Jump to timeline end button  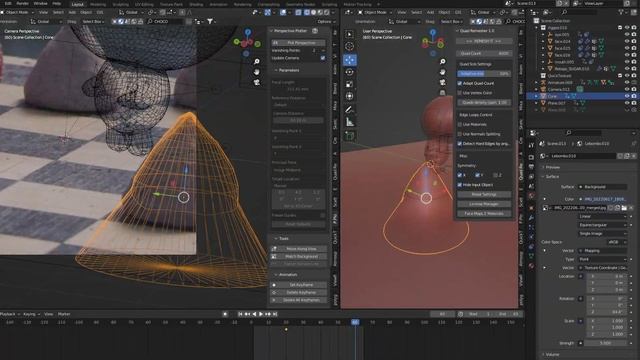pyautogui.click(x=275, y=314)
